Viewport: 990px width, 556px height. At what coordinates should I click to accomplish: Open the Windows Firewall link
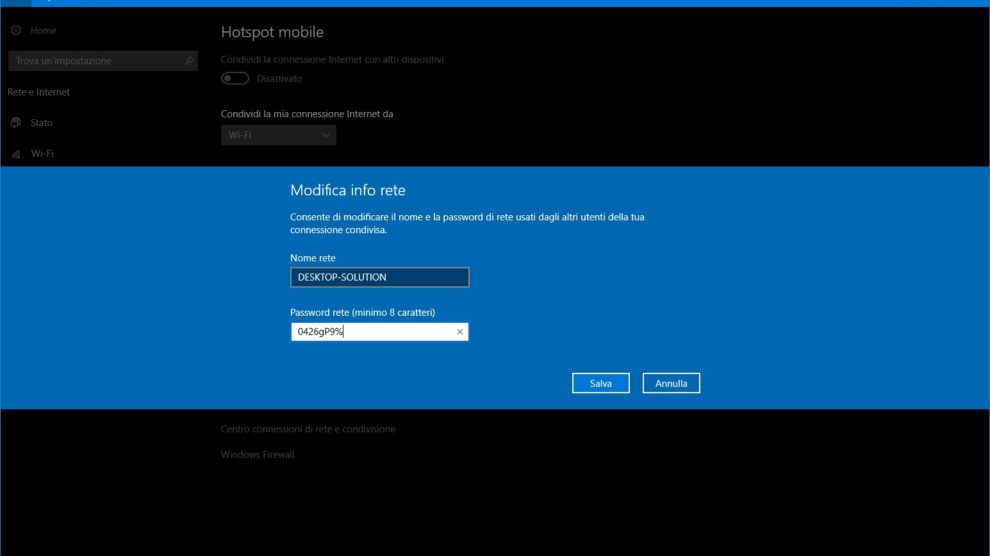(x=258, y=455)
